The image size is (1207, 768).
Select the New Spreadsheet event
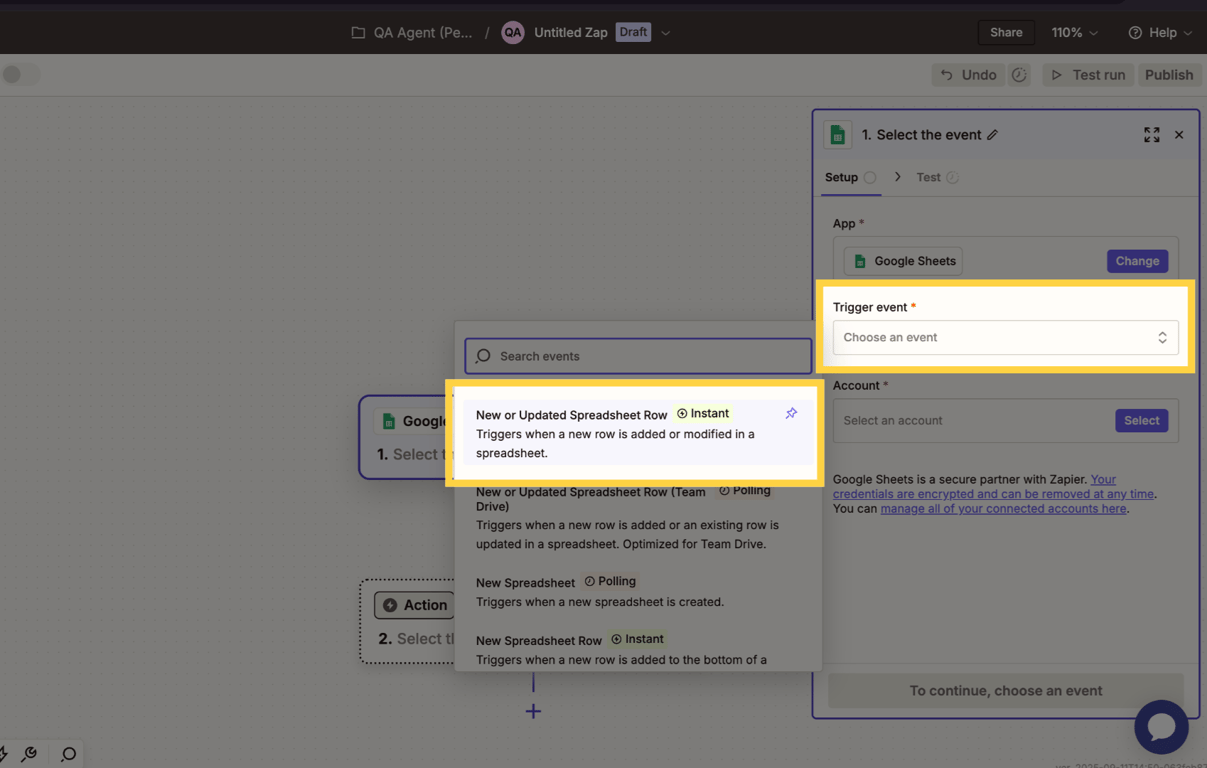coord(637,591)
